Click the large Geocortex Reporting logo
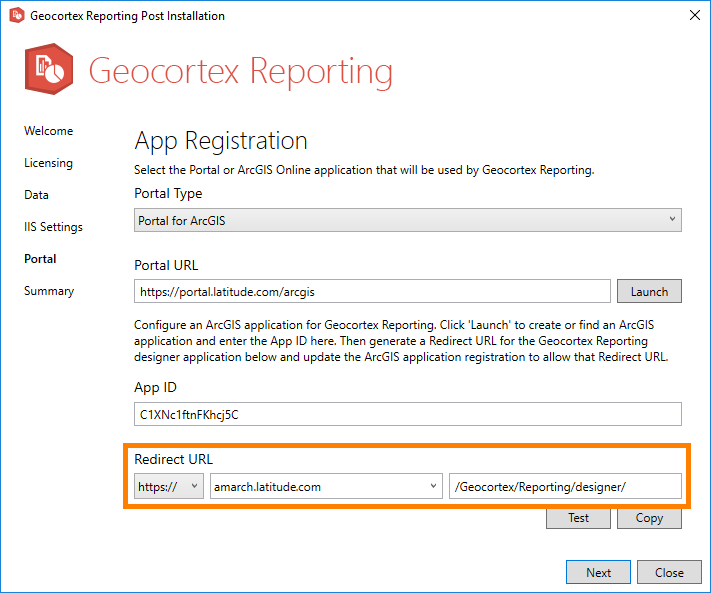This screenshot has width=711, height=593. (49, 69)
